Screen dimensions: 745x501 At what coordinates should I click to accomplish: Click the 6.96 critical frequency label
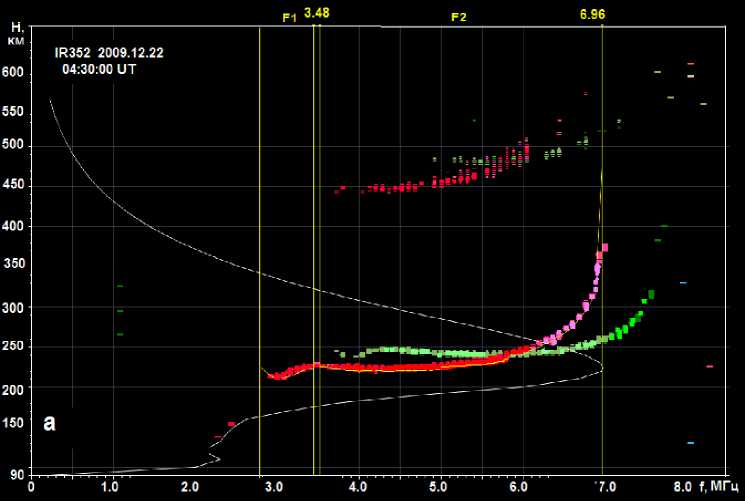tap(592, 15)
